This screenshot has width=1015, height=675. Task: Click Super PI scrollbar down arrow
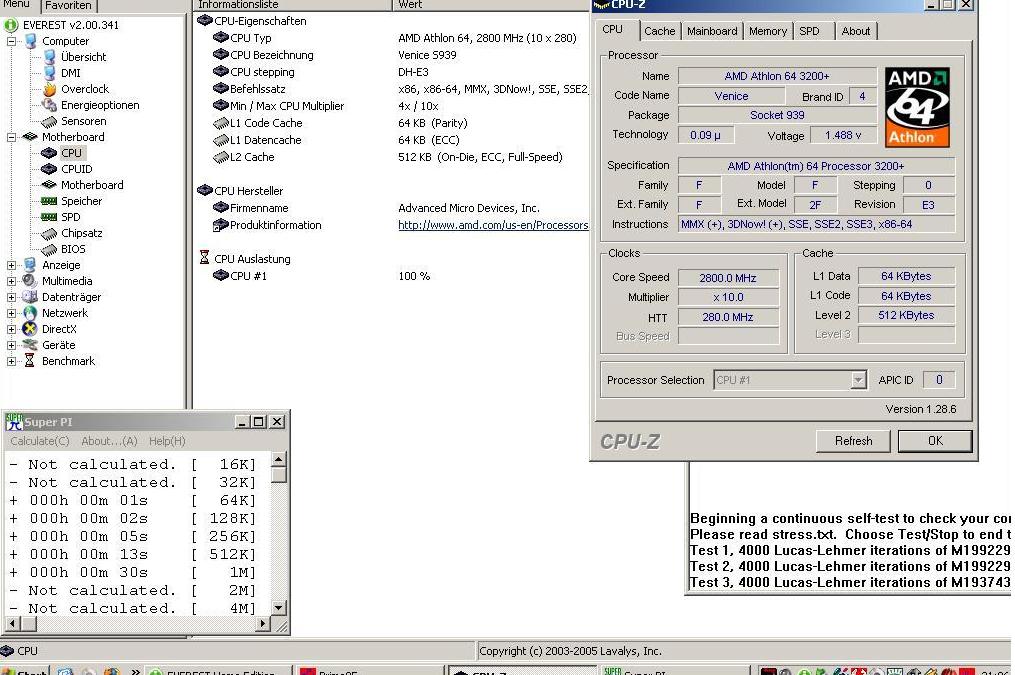tap(278, 607)
